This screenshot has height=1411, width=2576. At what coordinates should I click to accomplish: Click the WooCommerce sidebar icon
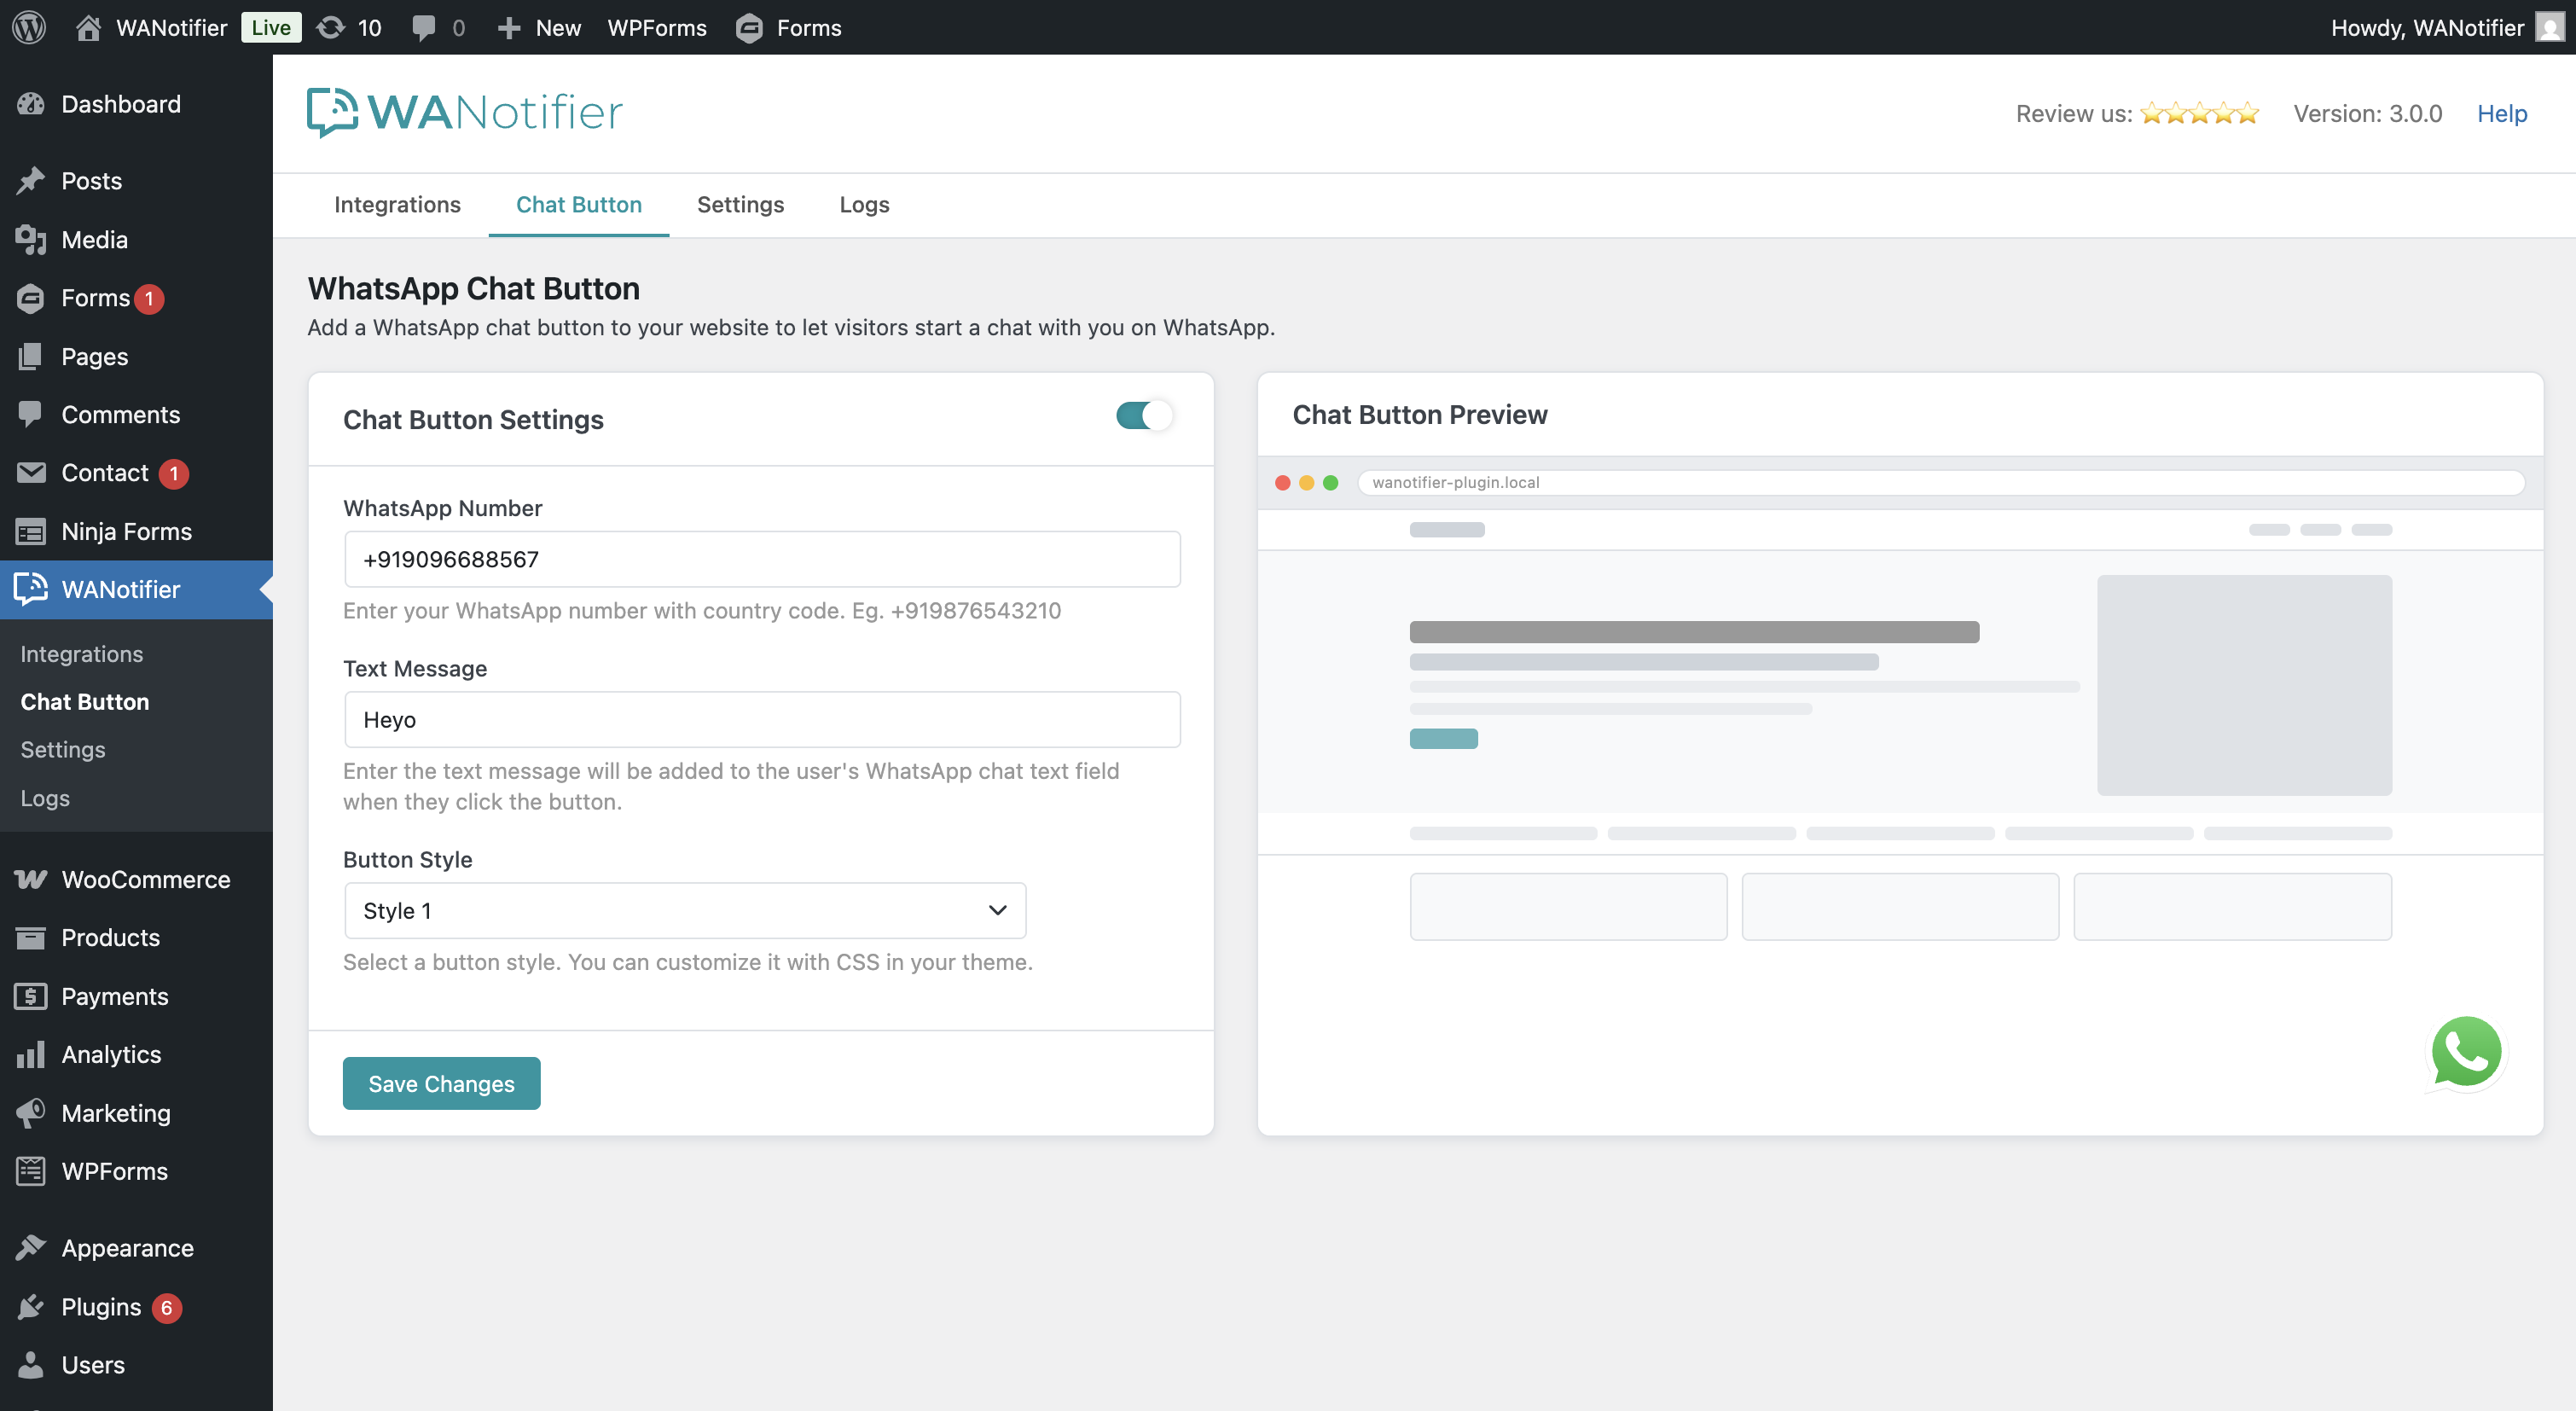(x=30, y=879)
